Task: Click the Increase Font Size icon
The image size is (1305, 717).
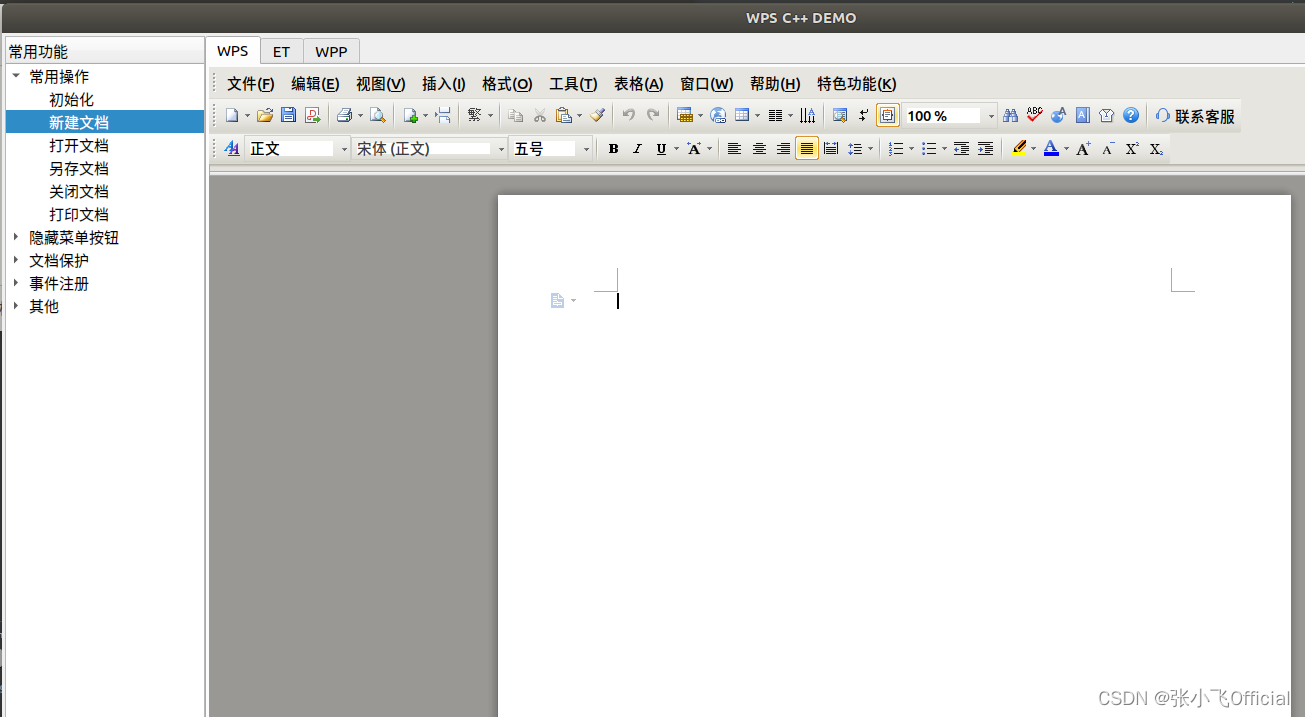Action: tap(1083, 148)
